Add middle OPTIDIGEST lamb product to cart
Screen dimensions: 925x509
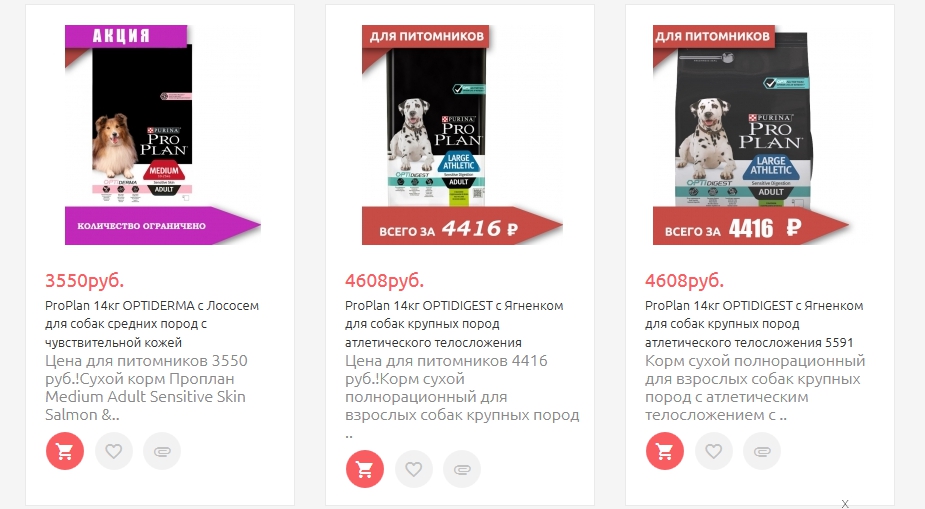[x=365, y=469]
